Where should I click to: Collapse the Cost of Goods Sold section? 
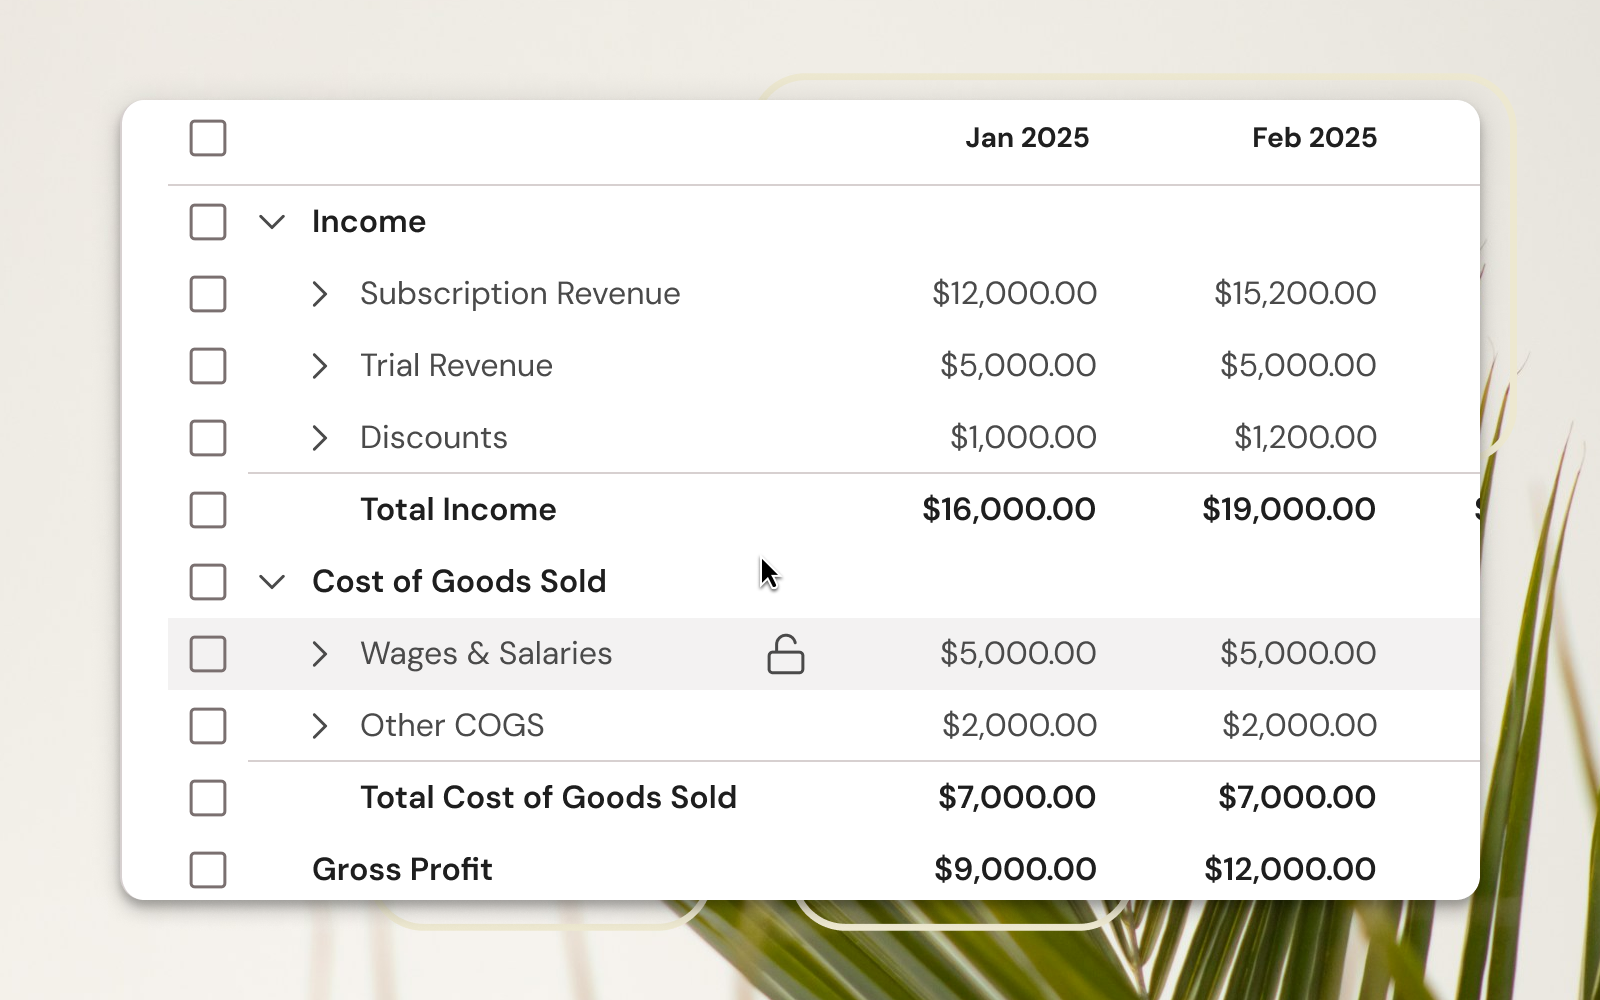click(272, 582)
